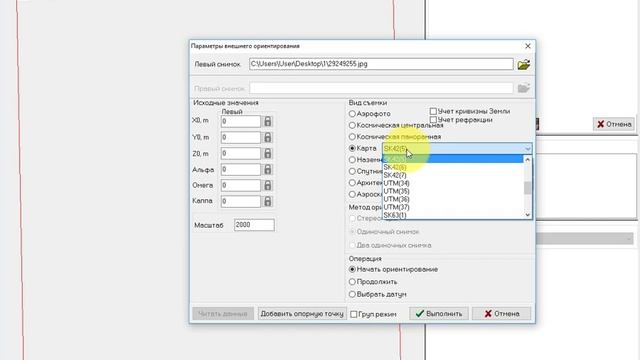640x360 pixels.
Task: Select the Одиночный снимок method option
Action: pos(352,232)
